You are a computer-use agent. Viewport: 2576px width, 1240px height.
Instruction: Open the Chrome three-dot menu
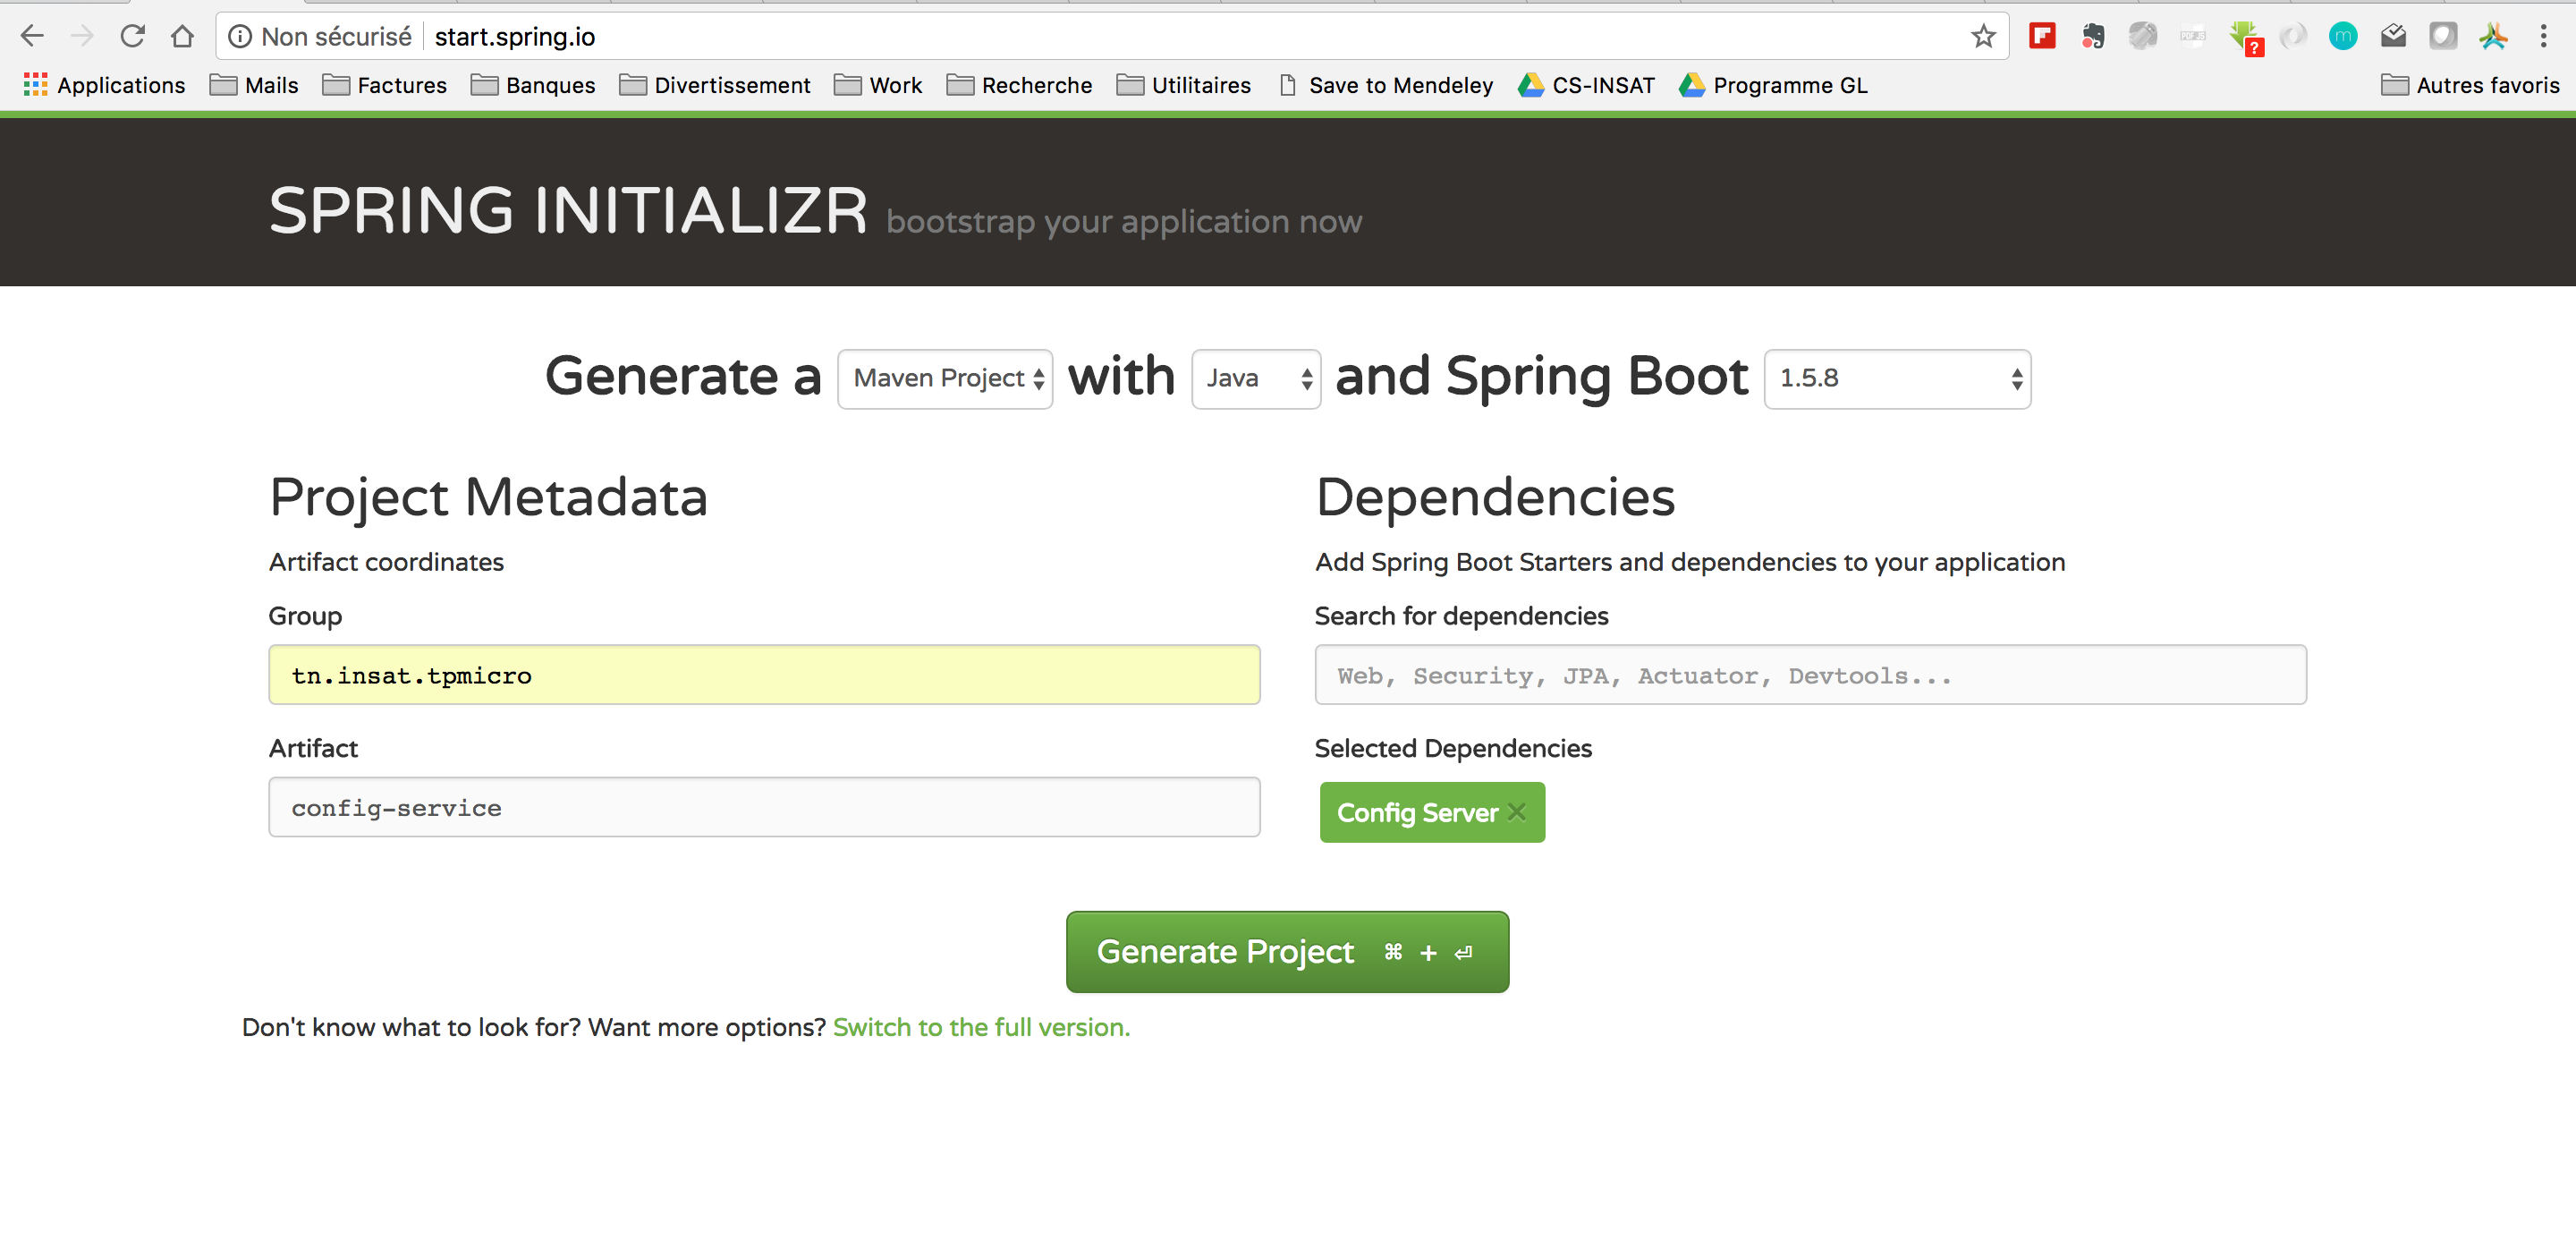coord(2543,37)
